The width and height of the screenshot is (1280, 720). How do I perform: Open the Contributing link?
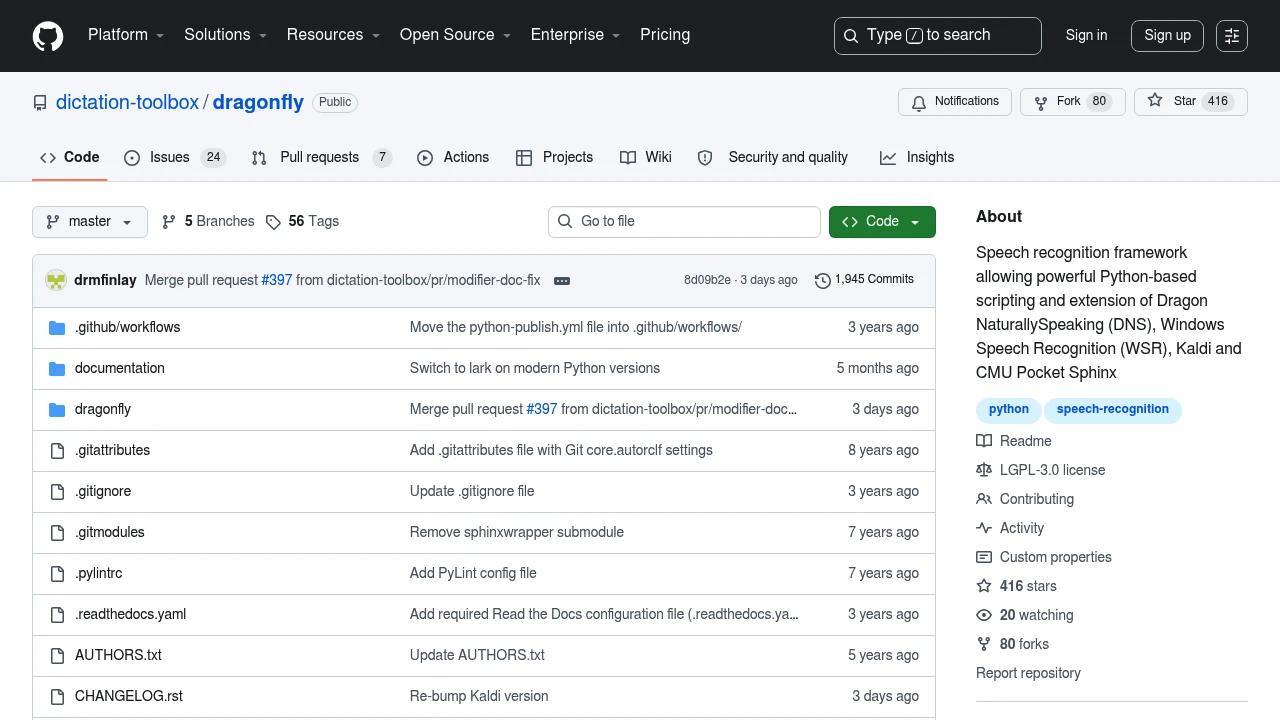tap(1037, 499)
